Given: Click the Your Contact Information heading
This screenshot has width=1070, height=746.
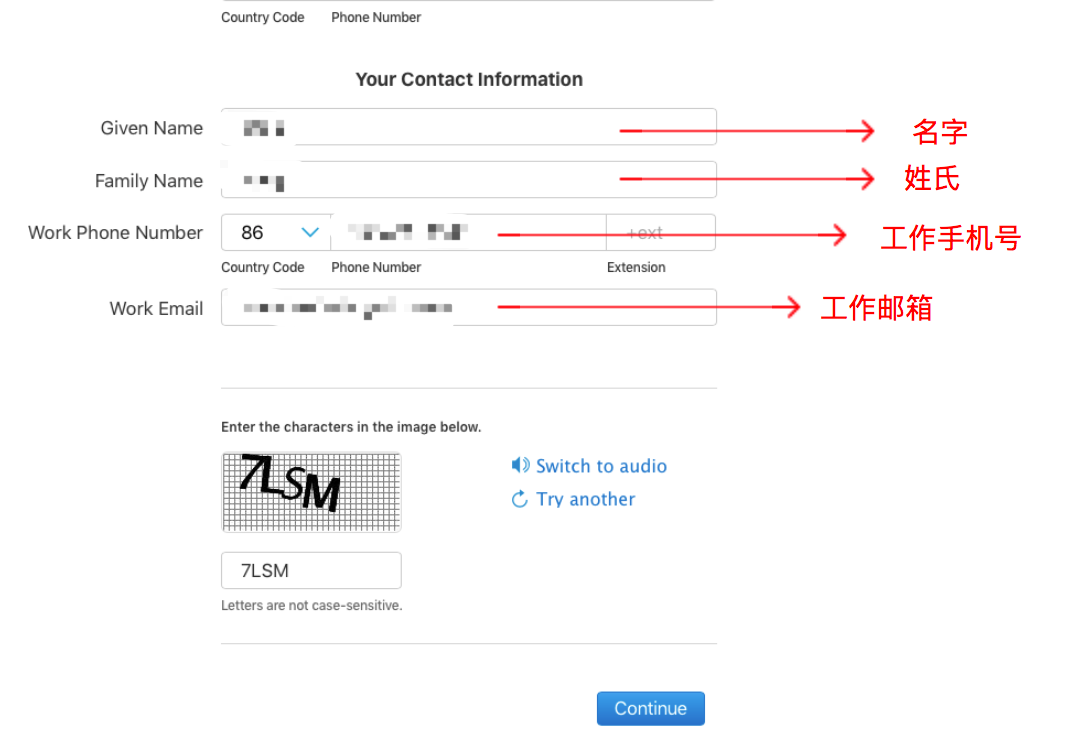Looking at the screenshot, I should pyautogui.click(x=469, y=79).
